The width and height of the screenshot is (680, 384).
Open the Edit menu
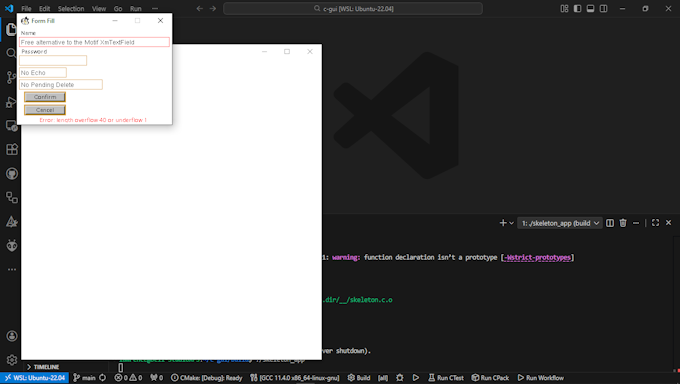(x=45, y=9)
